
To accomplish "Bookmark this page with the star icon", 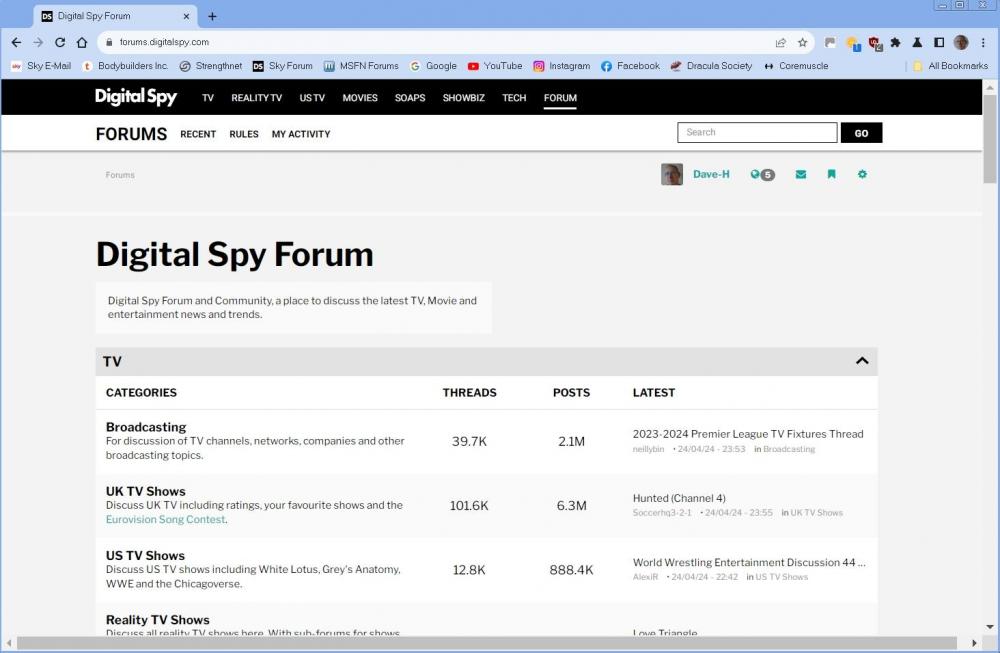I will pyautogui.click(x=802, y=42).
